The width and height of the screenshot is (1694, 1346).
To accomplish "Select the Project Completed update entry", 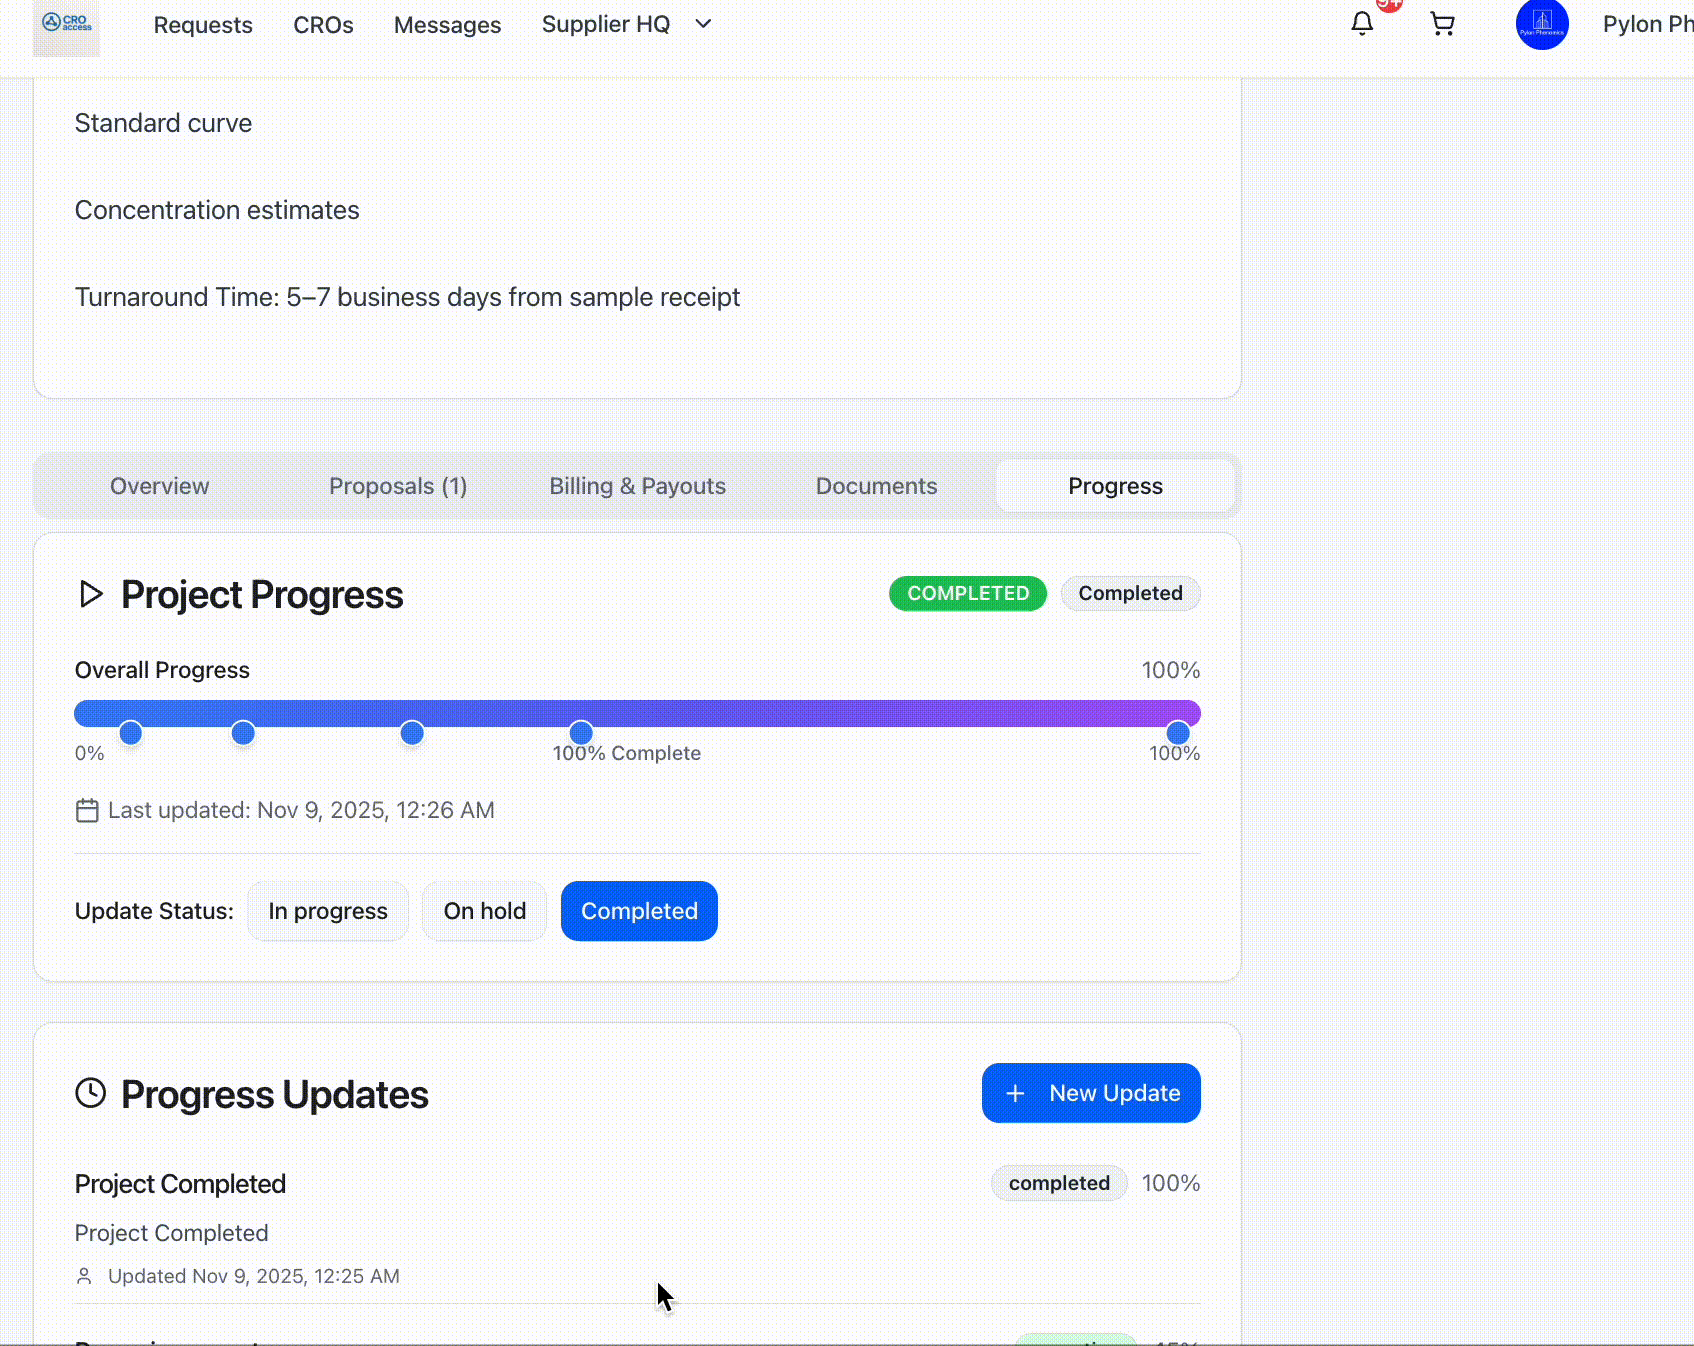I will [x=180, y=1184].
